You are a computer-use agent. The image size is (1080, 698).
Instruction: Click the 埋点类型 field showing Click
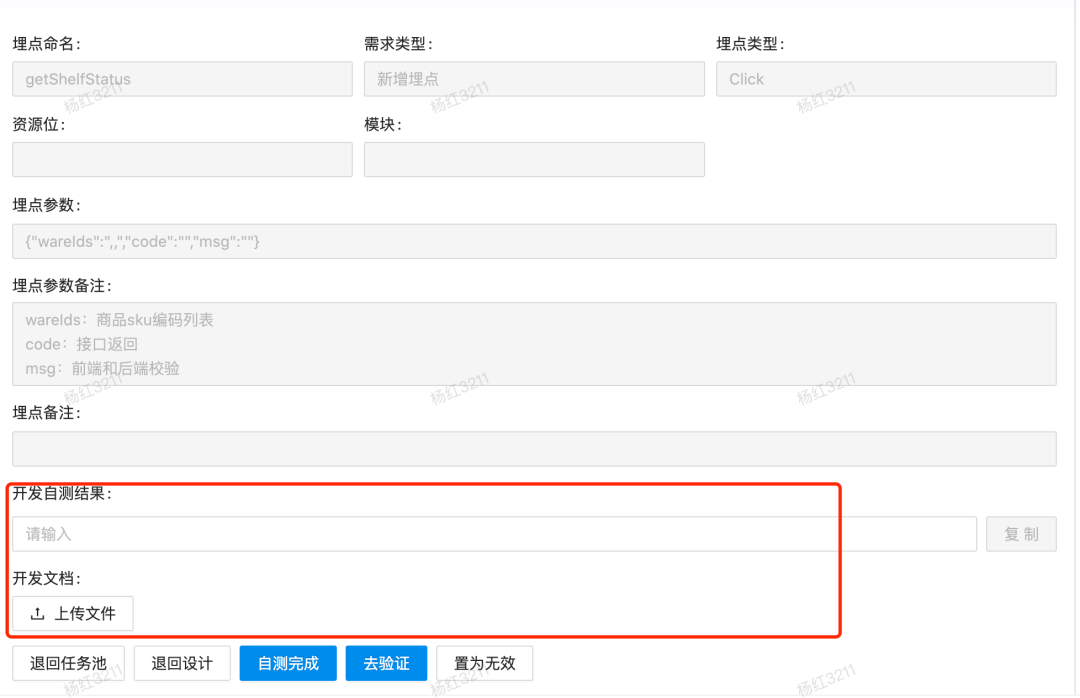pos(886,79)
